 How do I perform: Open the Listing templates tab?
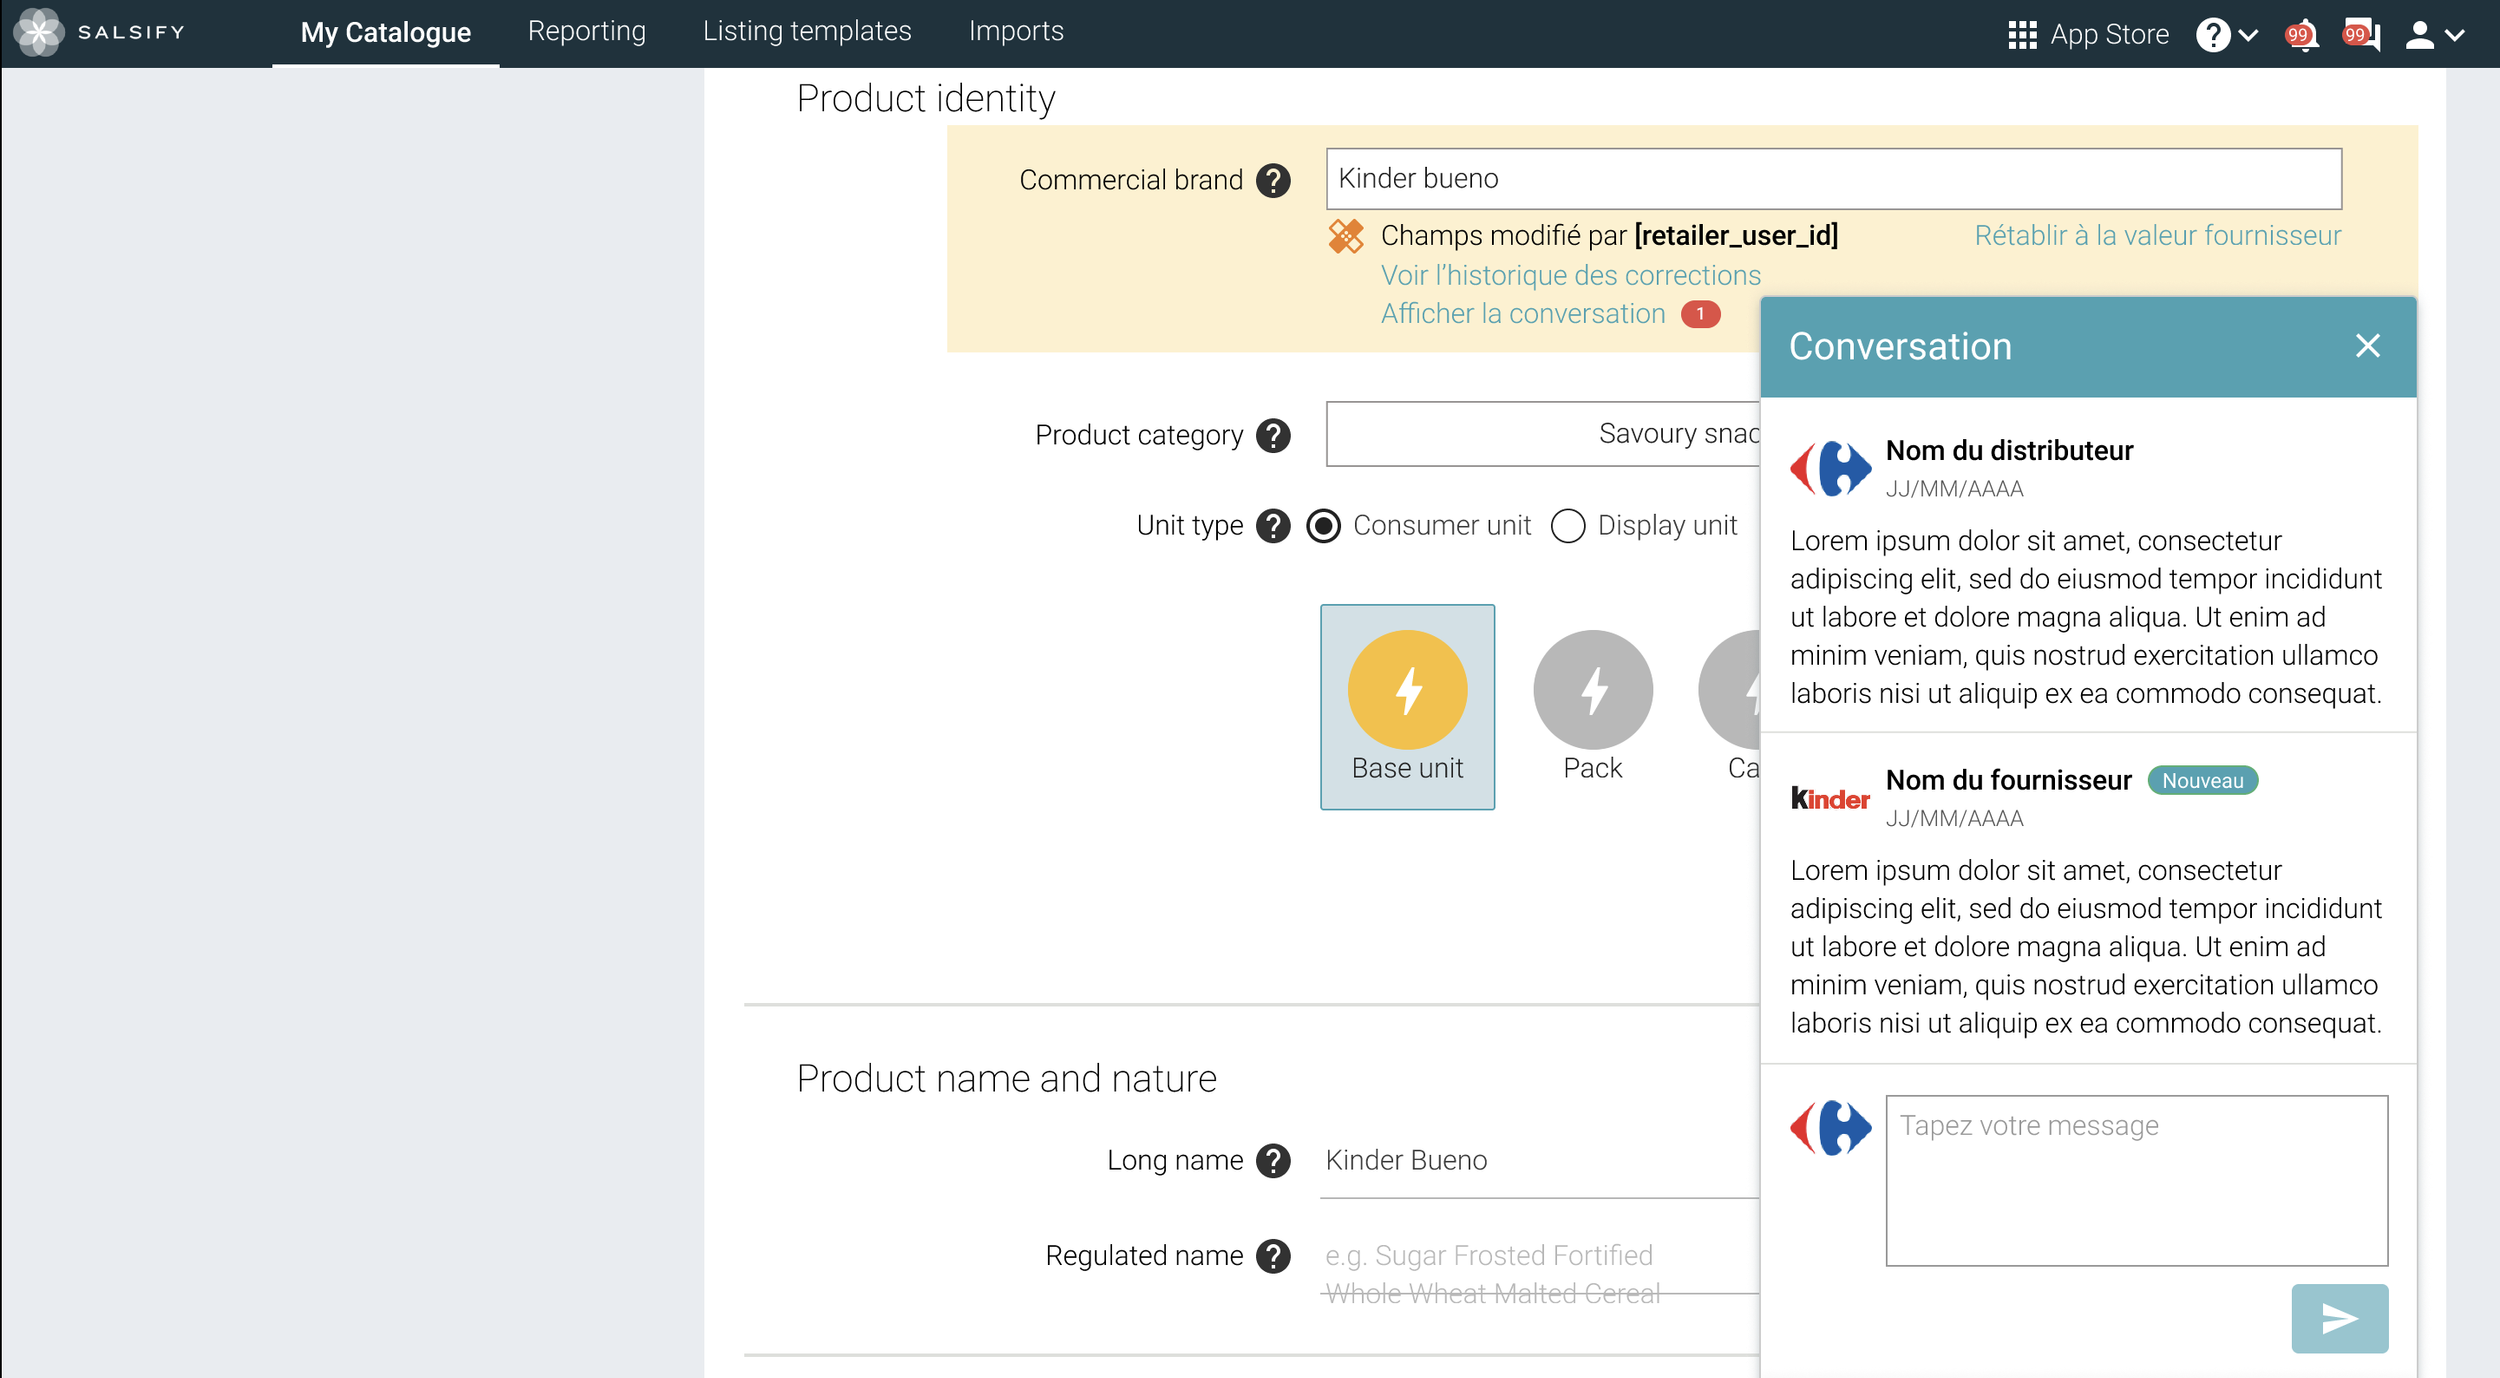807,32
